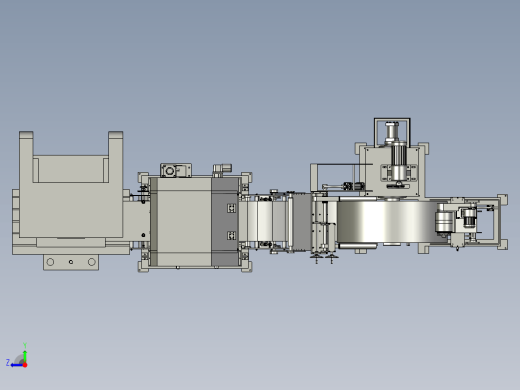Select the dark gray enclosure side panel
520x390 pixels.
pos(225,222)
